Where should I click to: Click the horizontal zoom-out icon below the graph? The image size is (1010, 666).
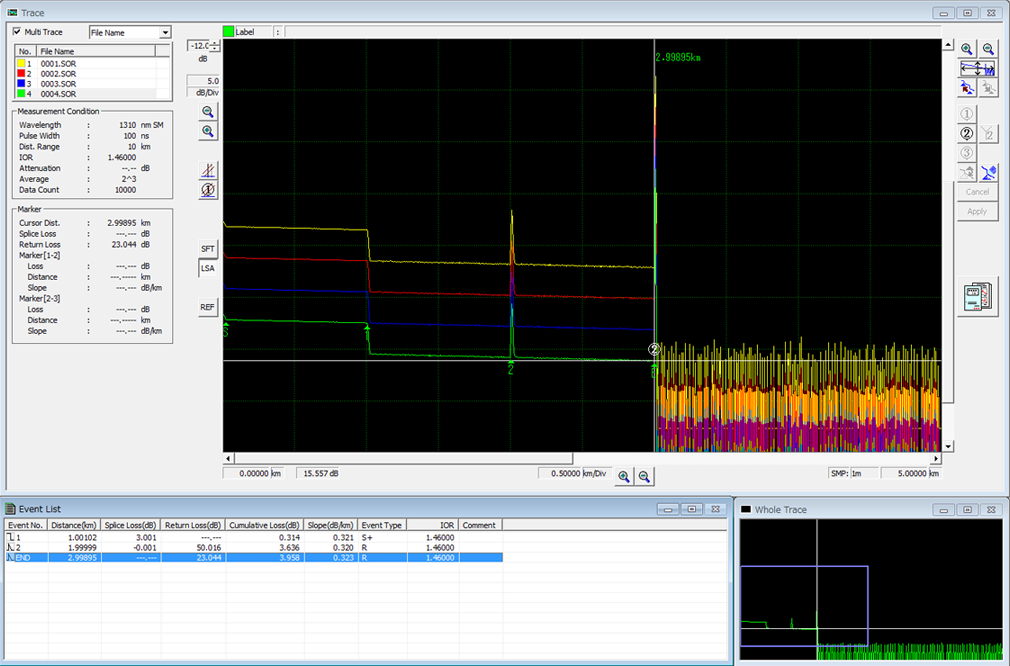[645, 477]
